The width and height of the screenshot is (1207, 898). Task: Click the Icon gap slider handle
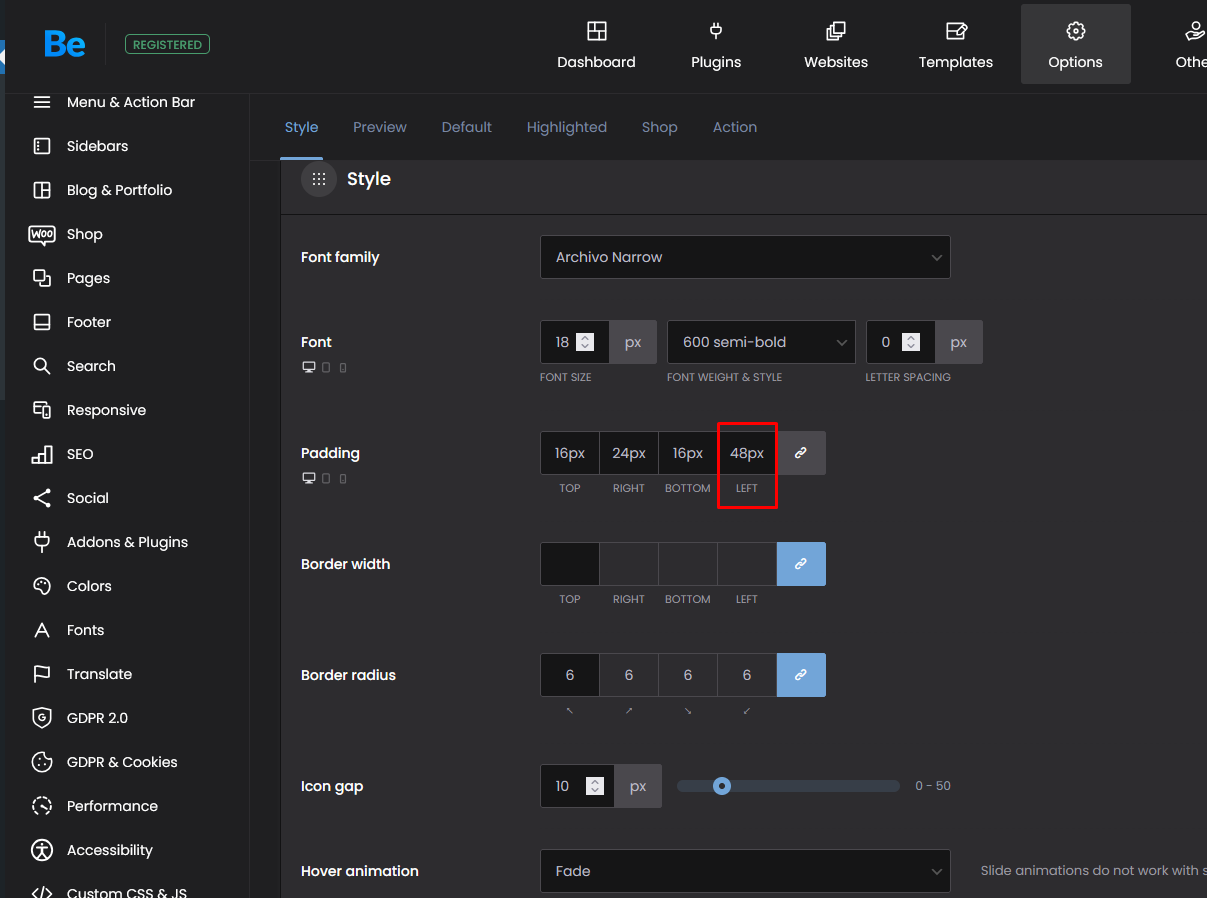[722, 786]
